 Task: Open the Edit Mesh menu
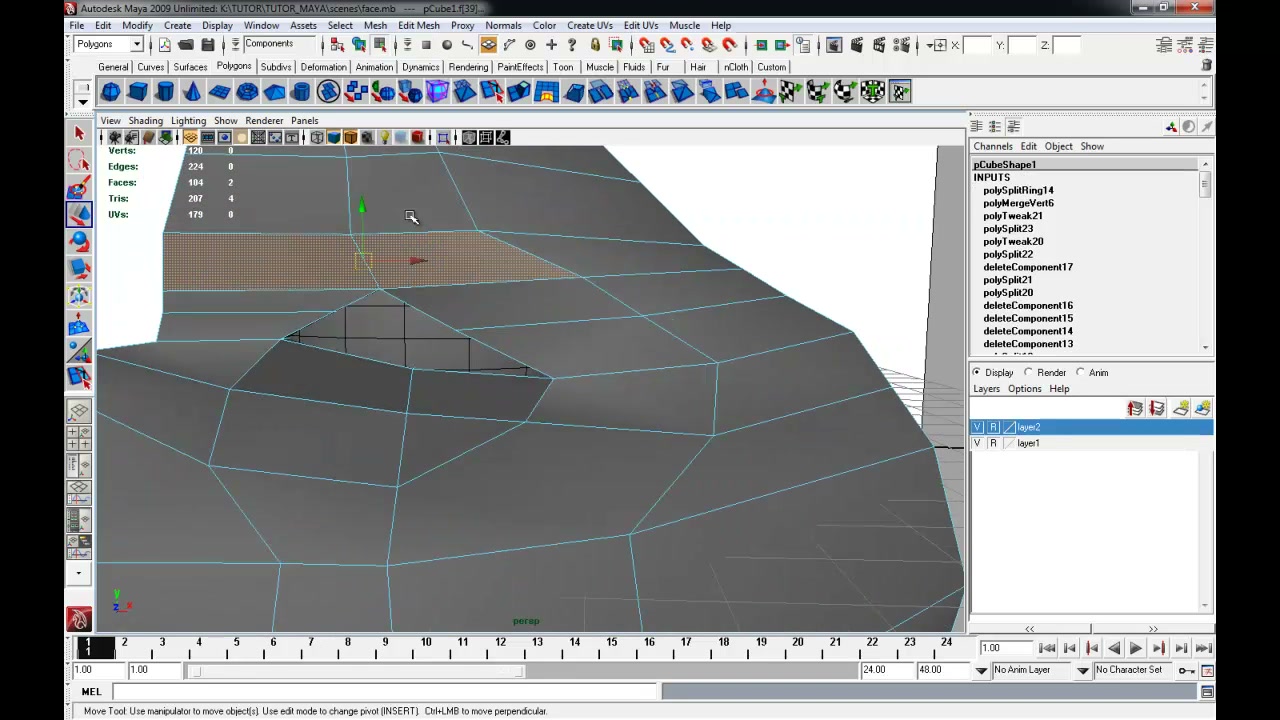[x=418, y=25]
